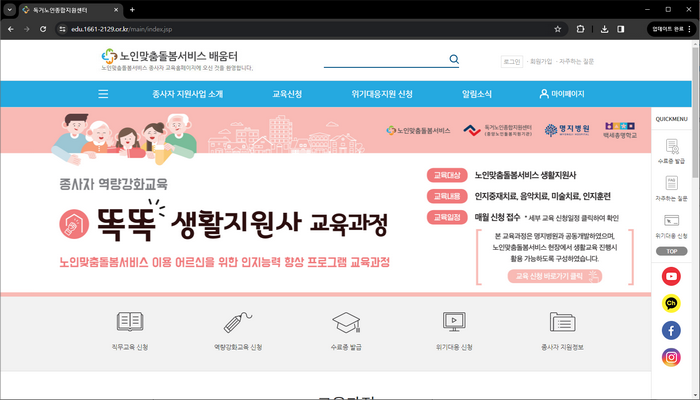Screen dimensions: 700x400
Task: Click the site search input field
Action: pos(385,60)
